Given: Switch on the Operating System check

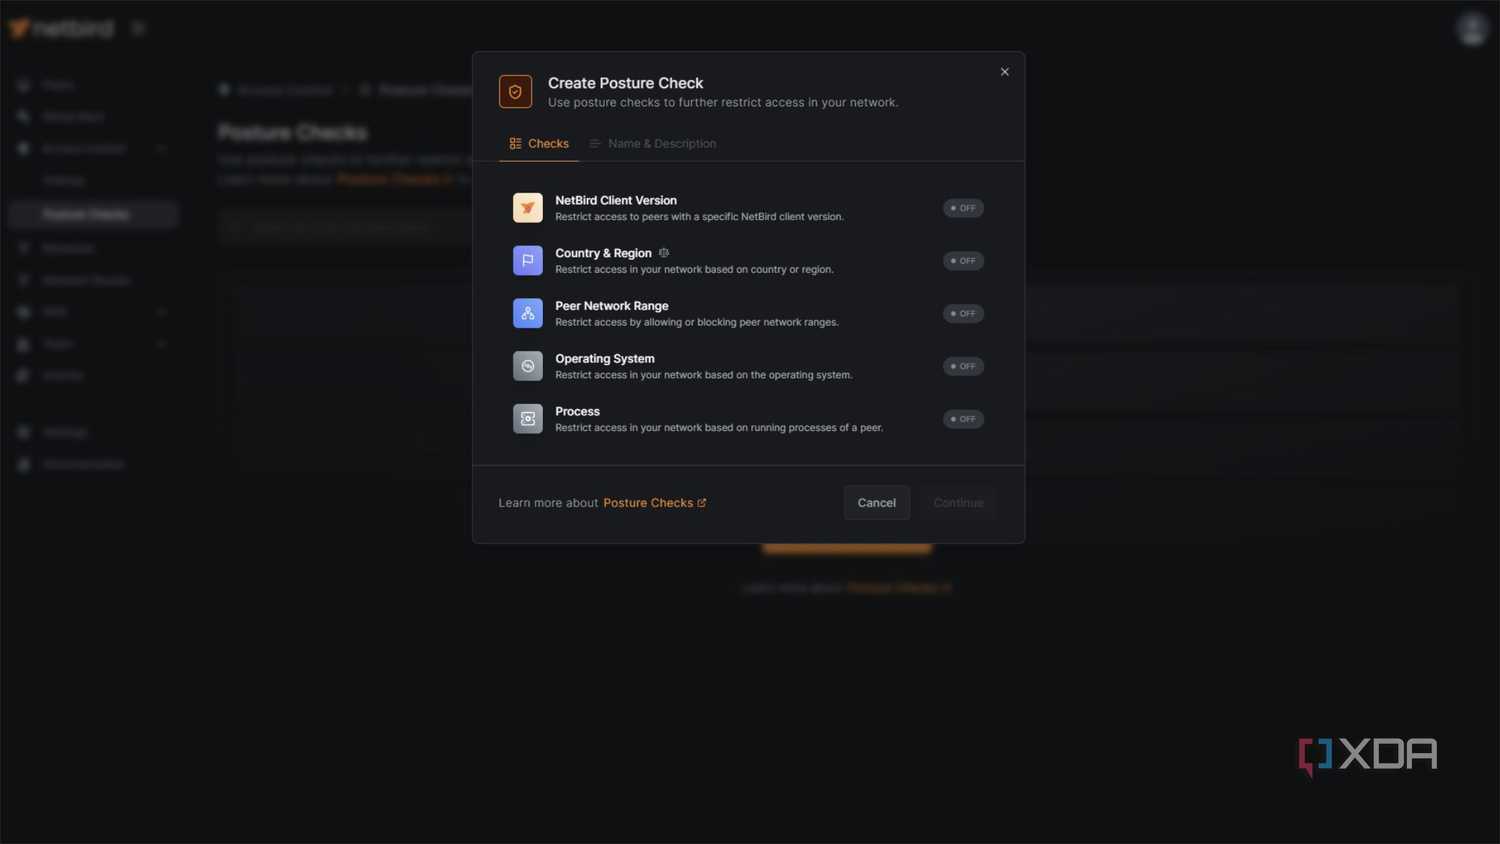Looking at the screenshot, I should coord(963,366).
